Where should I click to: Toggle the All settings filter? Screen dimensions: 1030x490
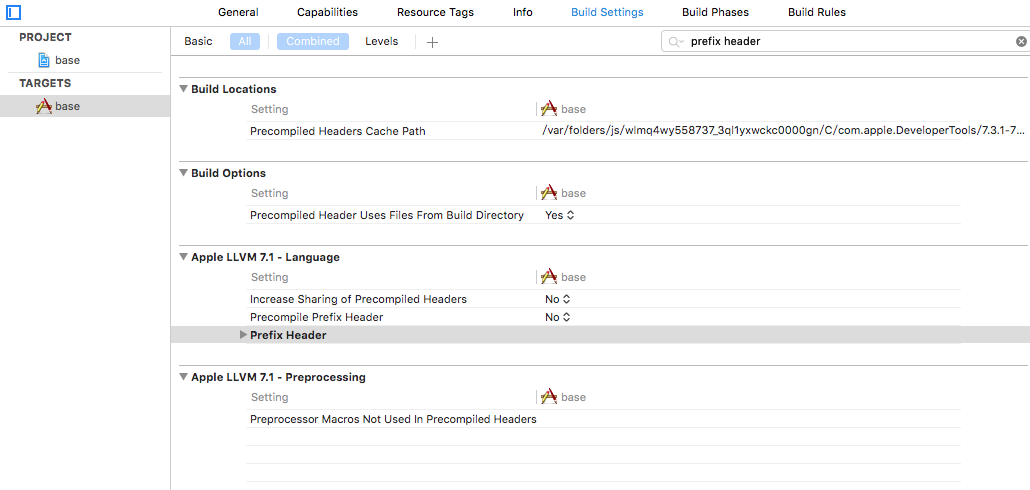pos(245,41)
